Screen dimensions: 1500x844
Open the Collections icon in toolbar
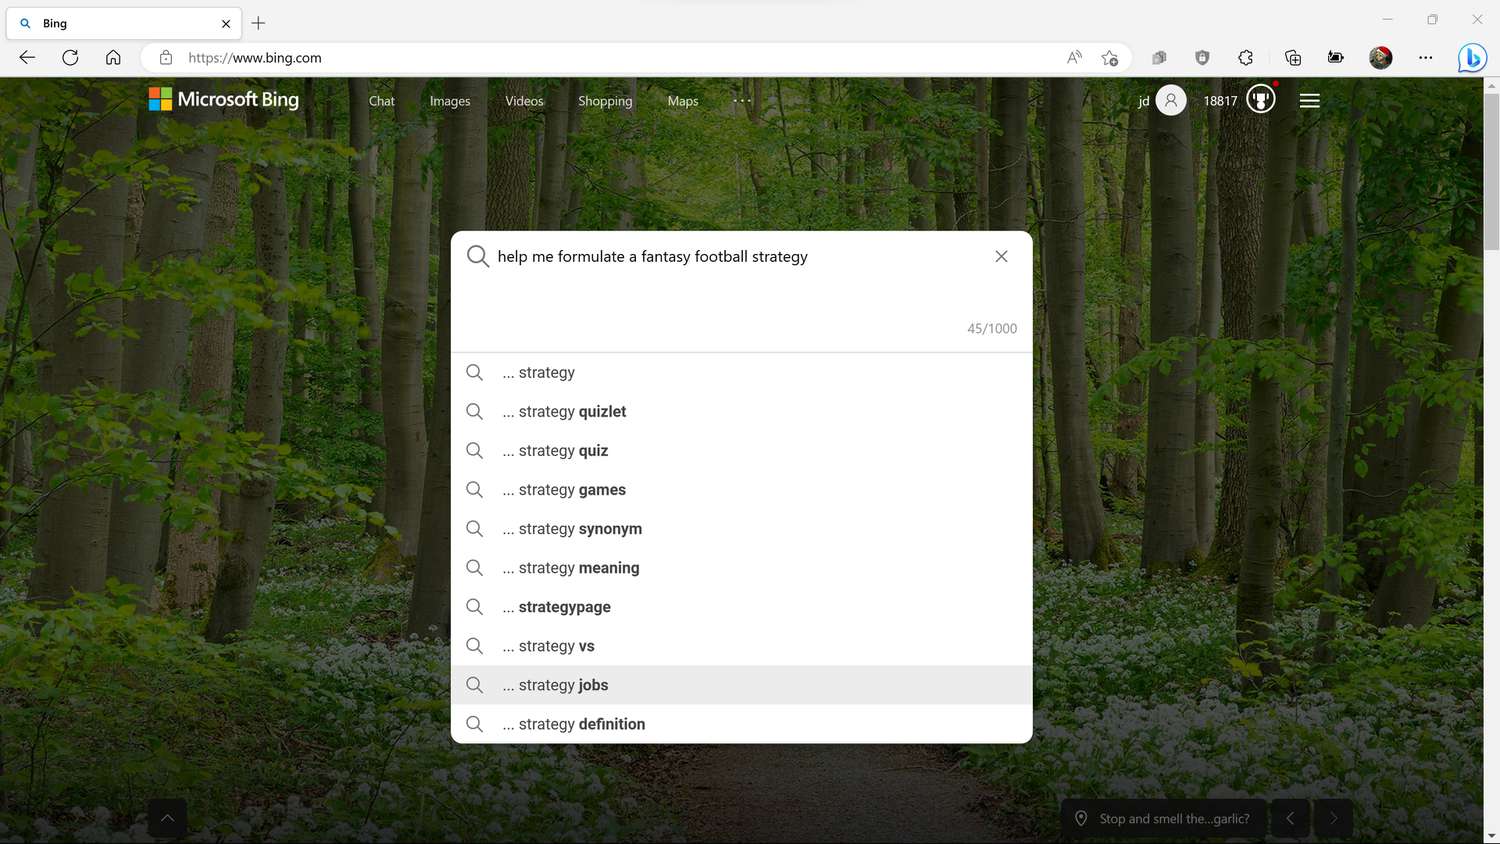coord(1292,58)
